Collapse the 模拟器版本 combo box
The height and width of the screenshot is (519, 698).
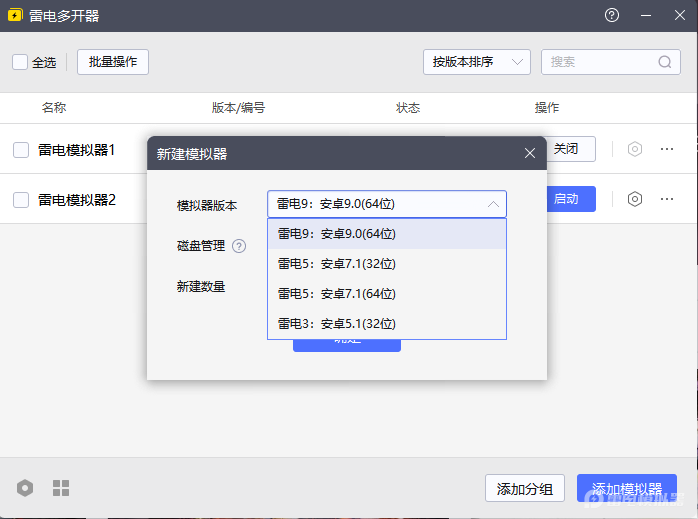(x=387, y=204)
